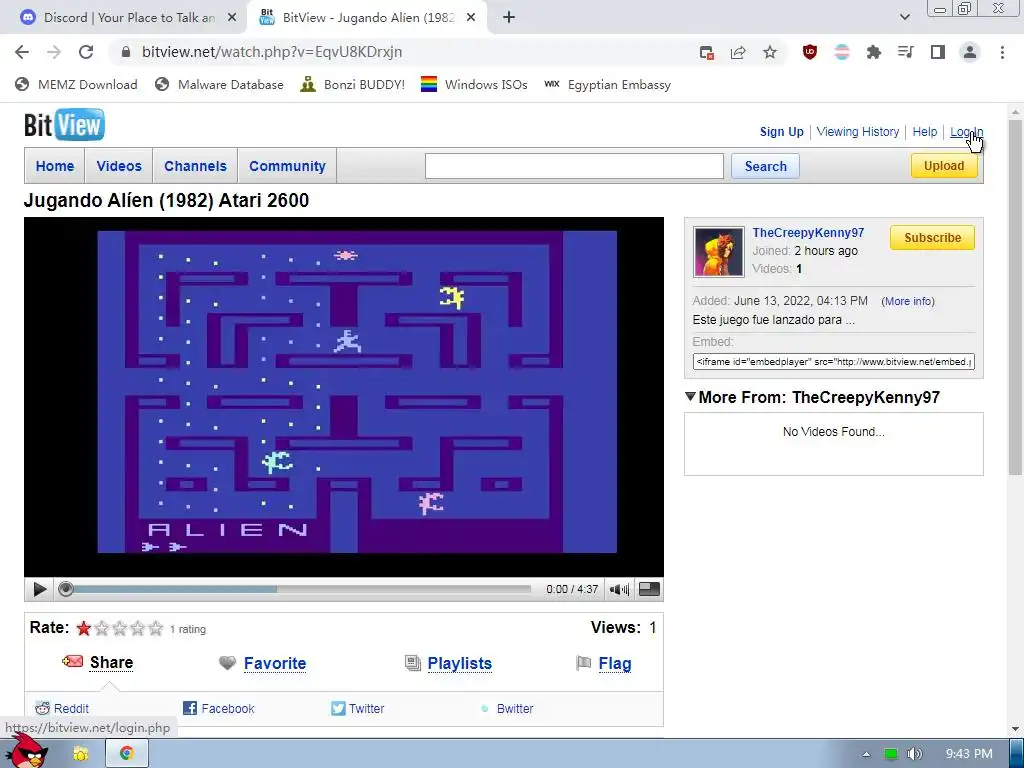Image resolution: width=1024 pixels, height=768 pixels.
Task: Go back with browser back arrow
Action: coord(22,52)
